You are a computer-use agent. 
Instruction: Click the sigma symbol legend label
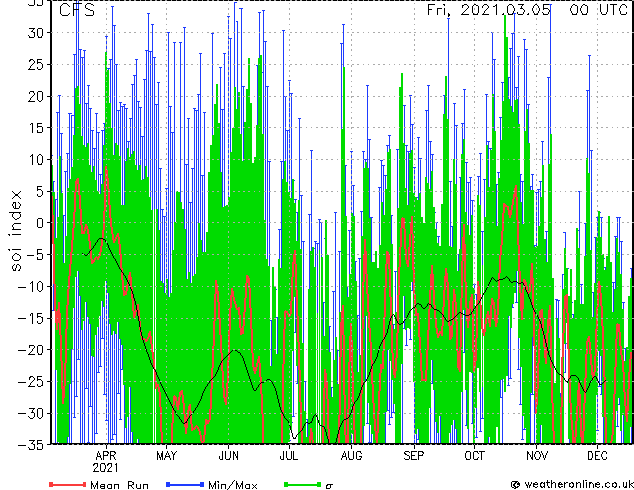pos(329,486)
